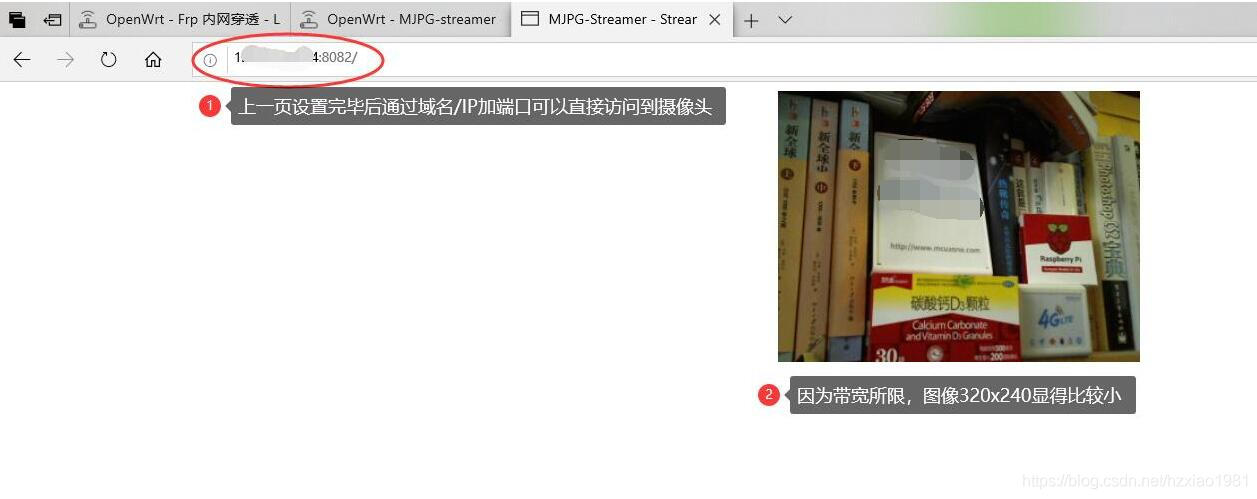Open the tabs you've set aside

[17, 19]
